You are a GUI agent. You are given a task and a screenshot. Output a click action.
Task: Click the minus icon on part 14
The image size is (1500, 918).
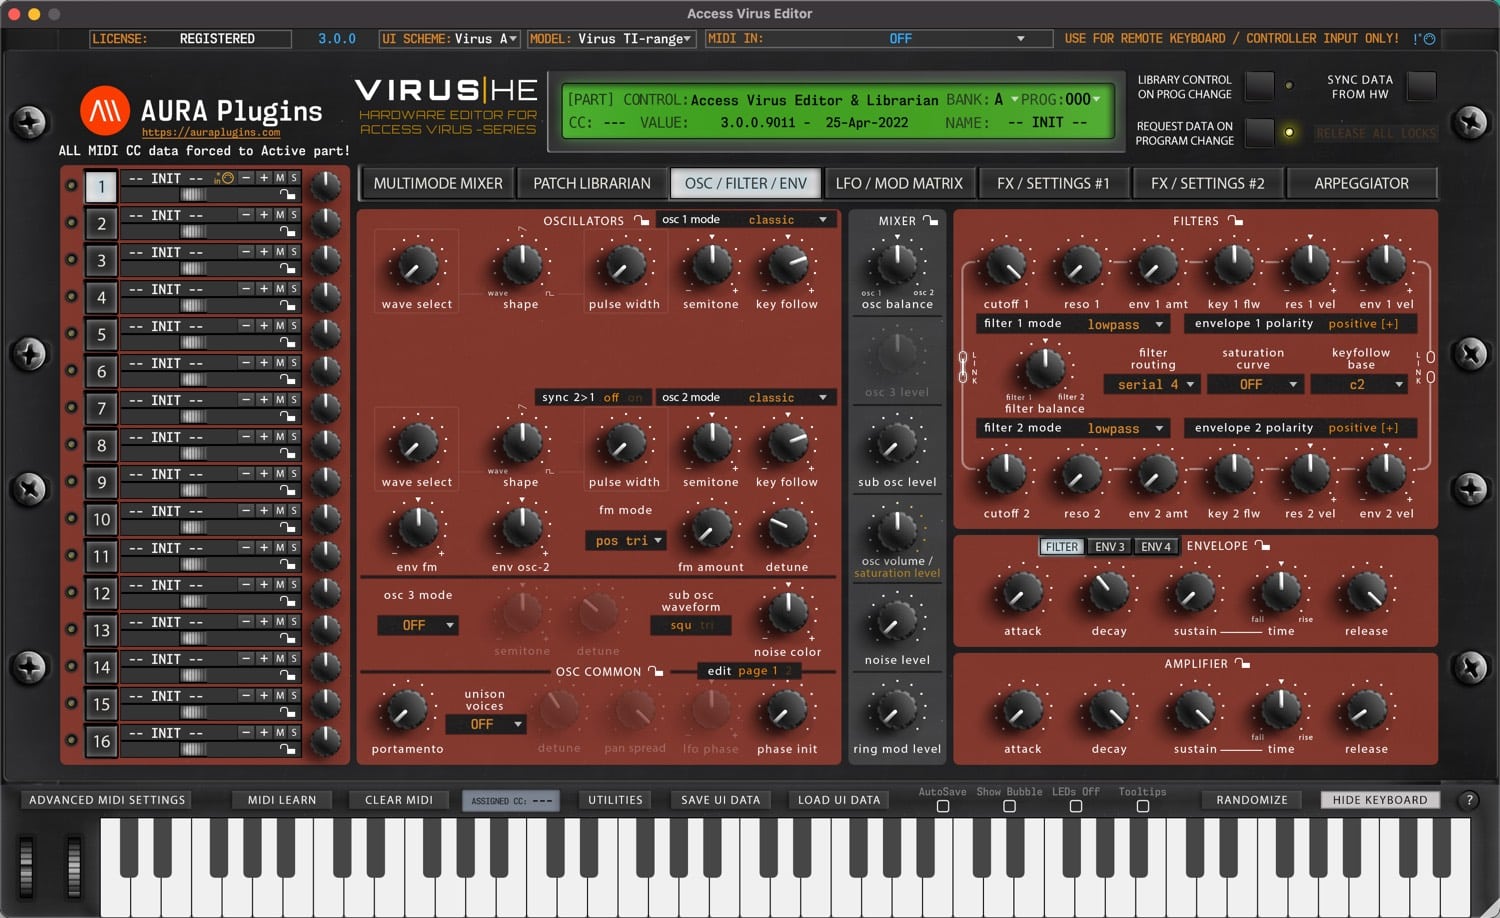pos(246,659)
